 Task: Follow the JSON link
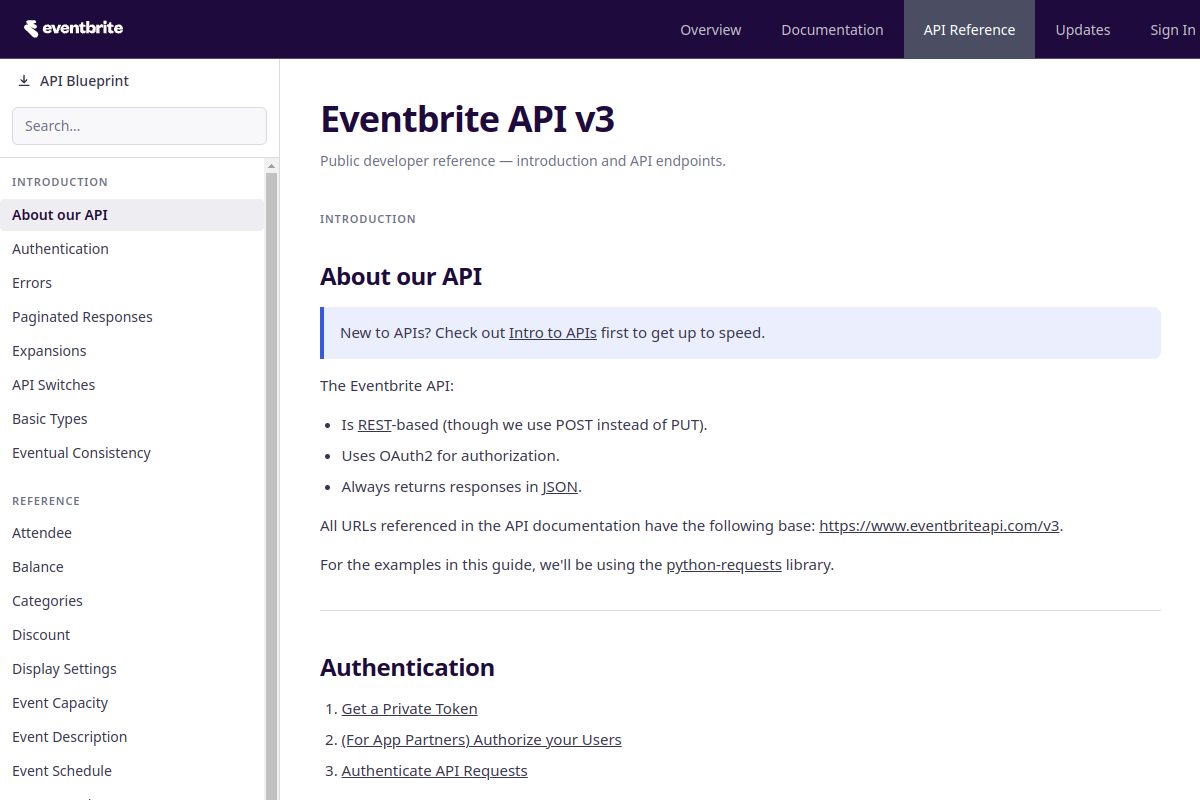click(x=560, y=488)
